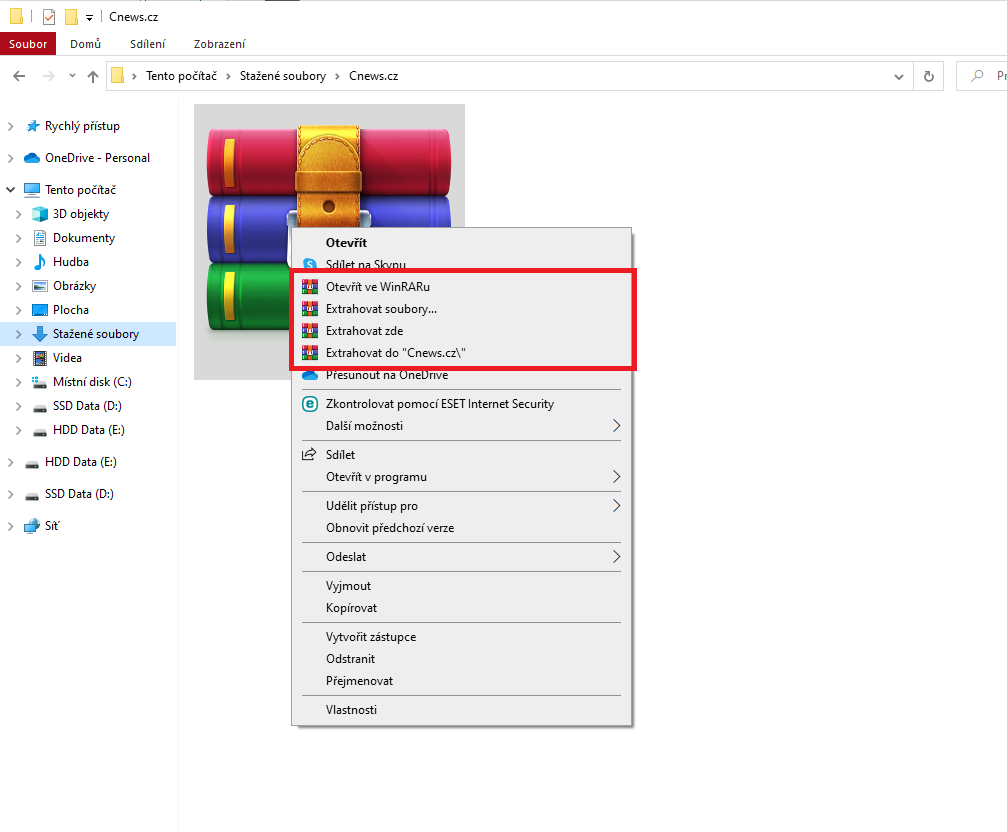1007x832 pixels.
Task: Click the folder icon in the address bar
Action: (x=118, y=76)
